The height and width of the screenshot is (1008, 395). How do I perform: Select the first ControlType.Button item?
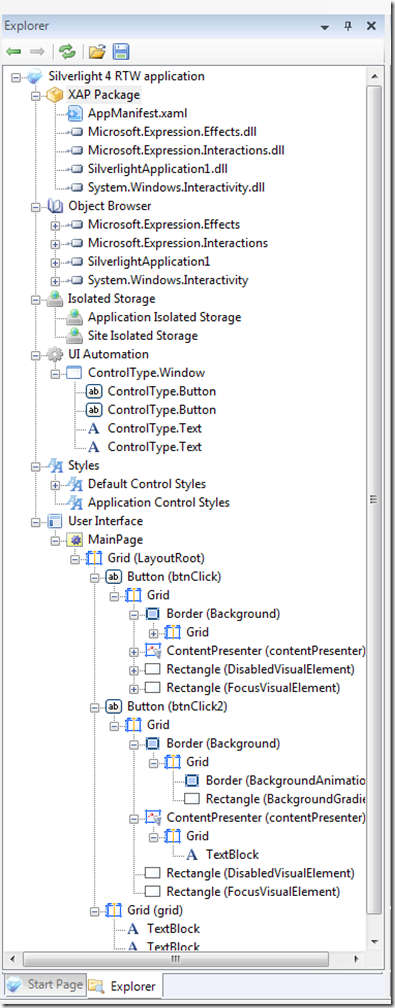161,392
